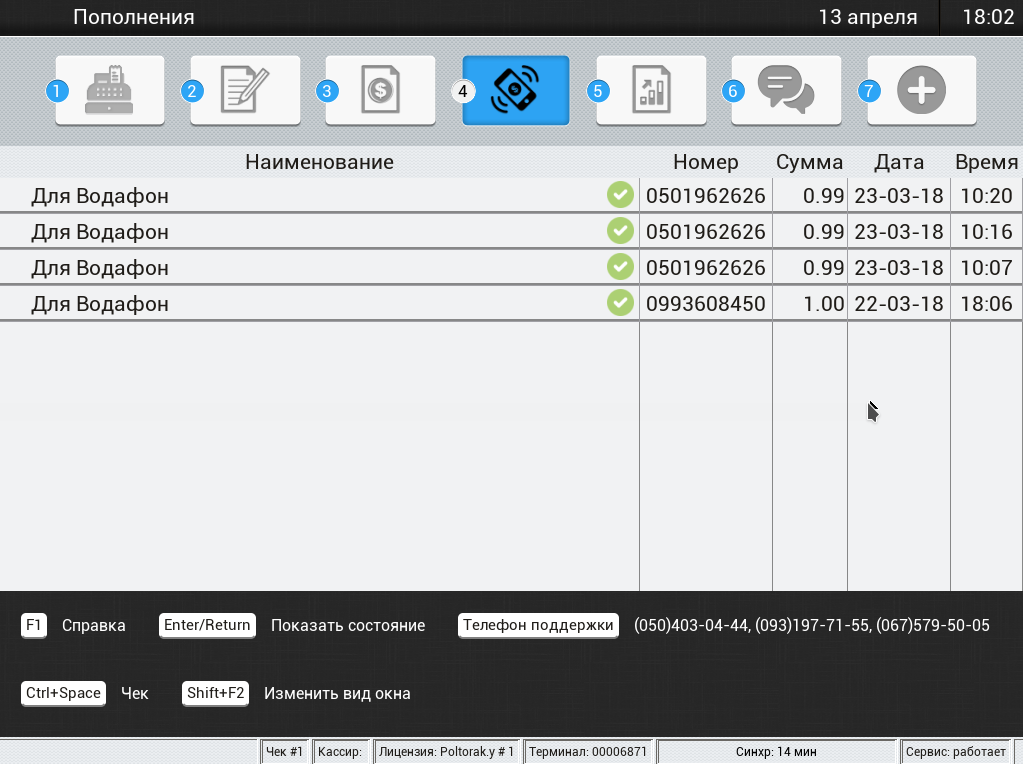
Task: Click the Чек #1 status bar entry
Action: tap(284, 752)
